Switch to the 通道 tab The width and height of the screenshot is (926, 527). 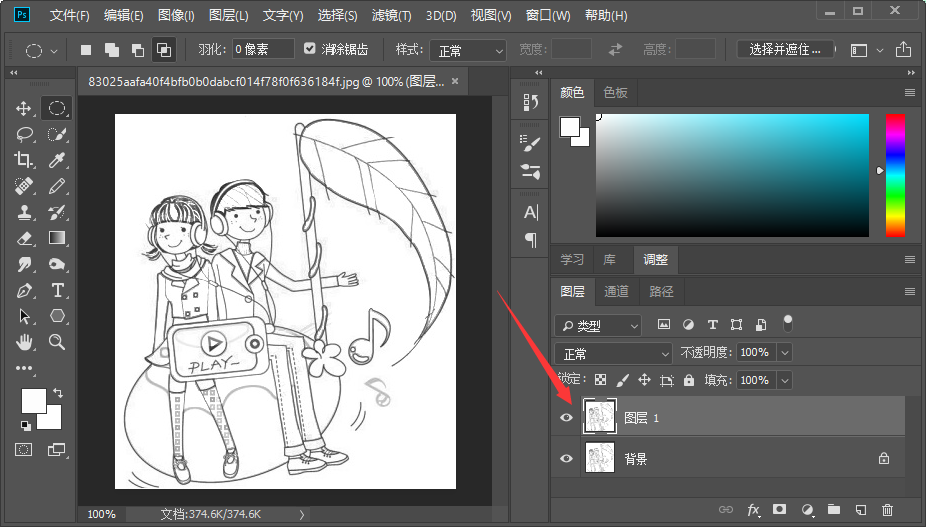pos(616,291)
